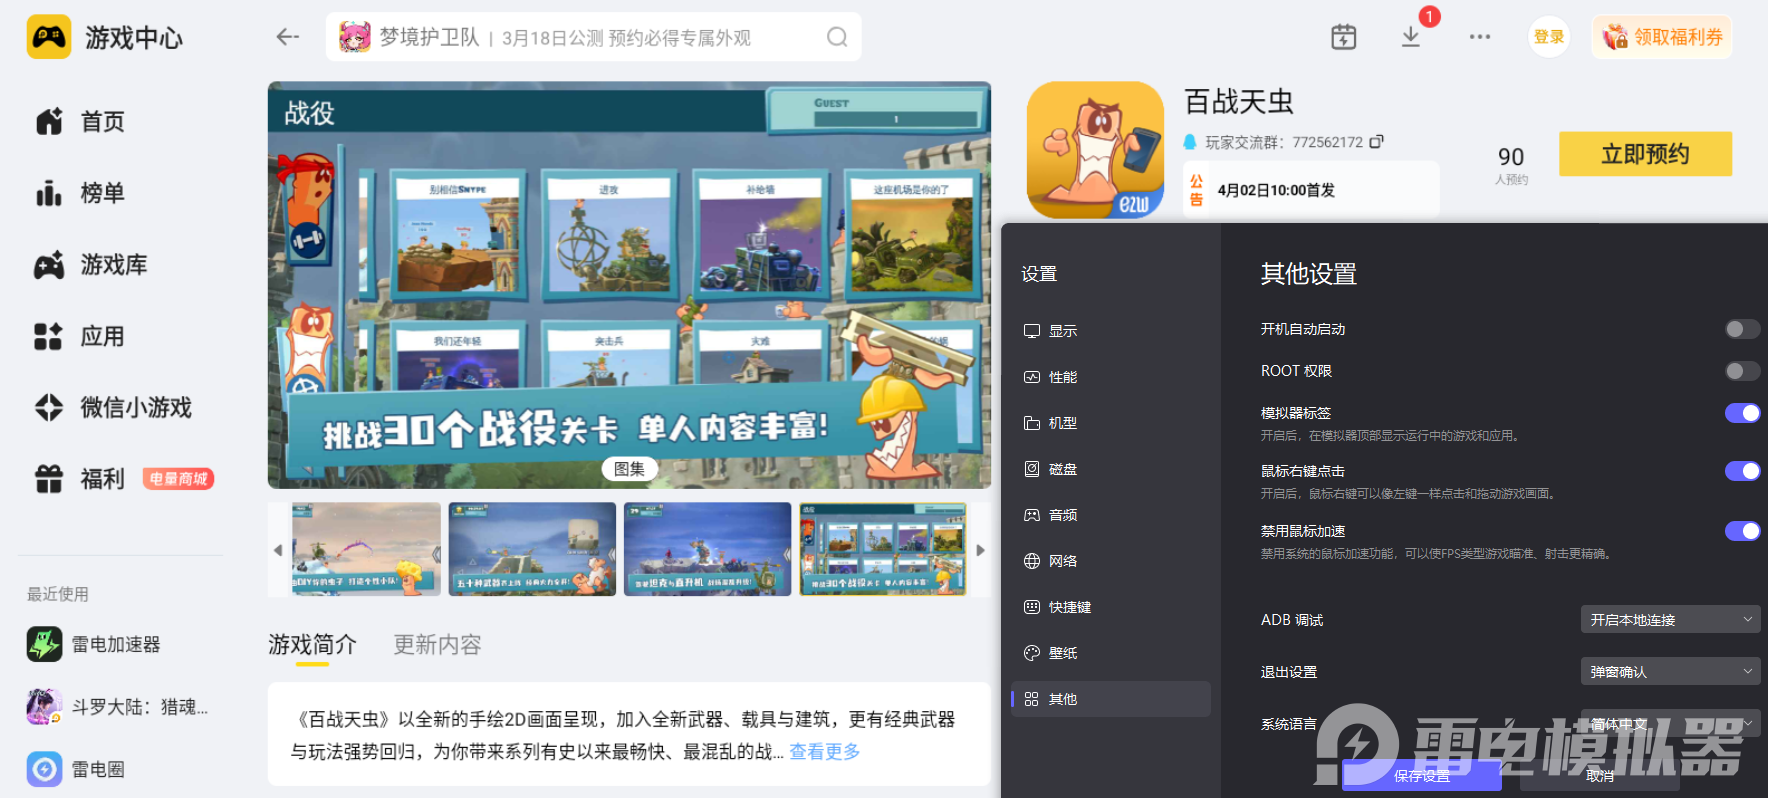Click the main campaign screenshot image

click(x=629, y=285)
